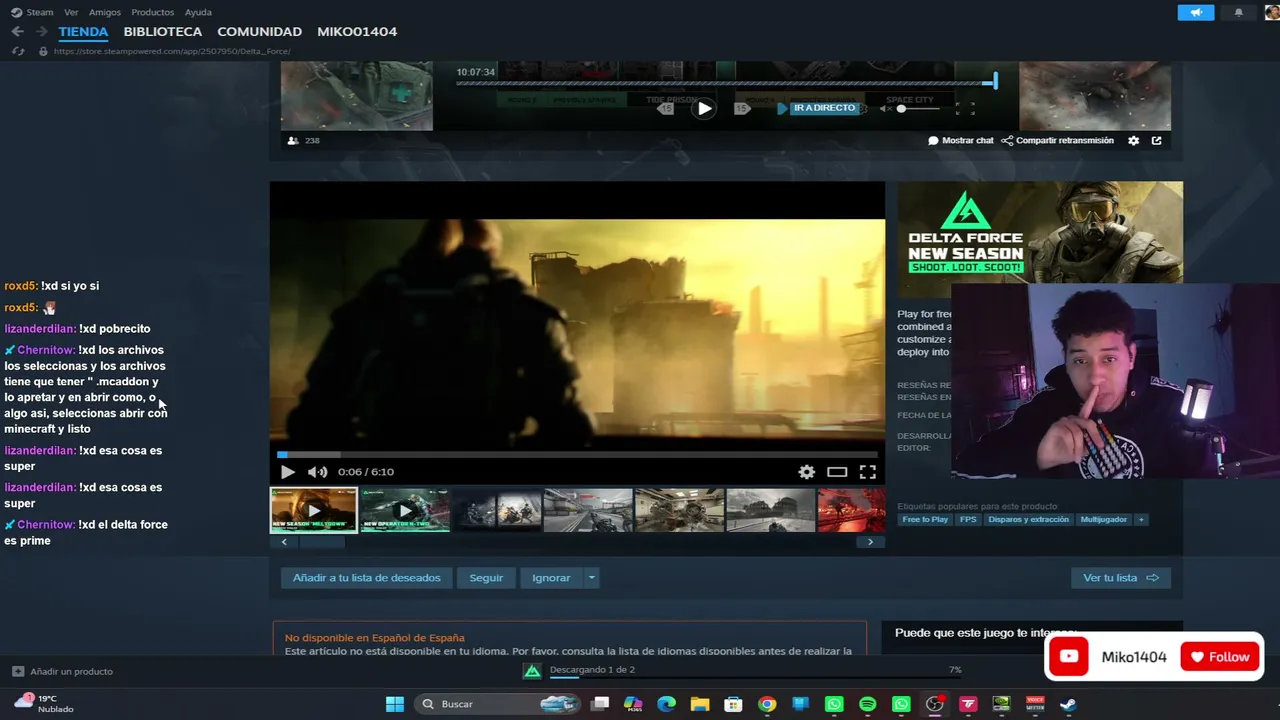Open the BIBLIOTECA tab
The width and height of the screenshot is (1280, 720).
click(163, 32)
